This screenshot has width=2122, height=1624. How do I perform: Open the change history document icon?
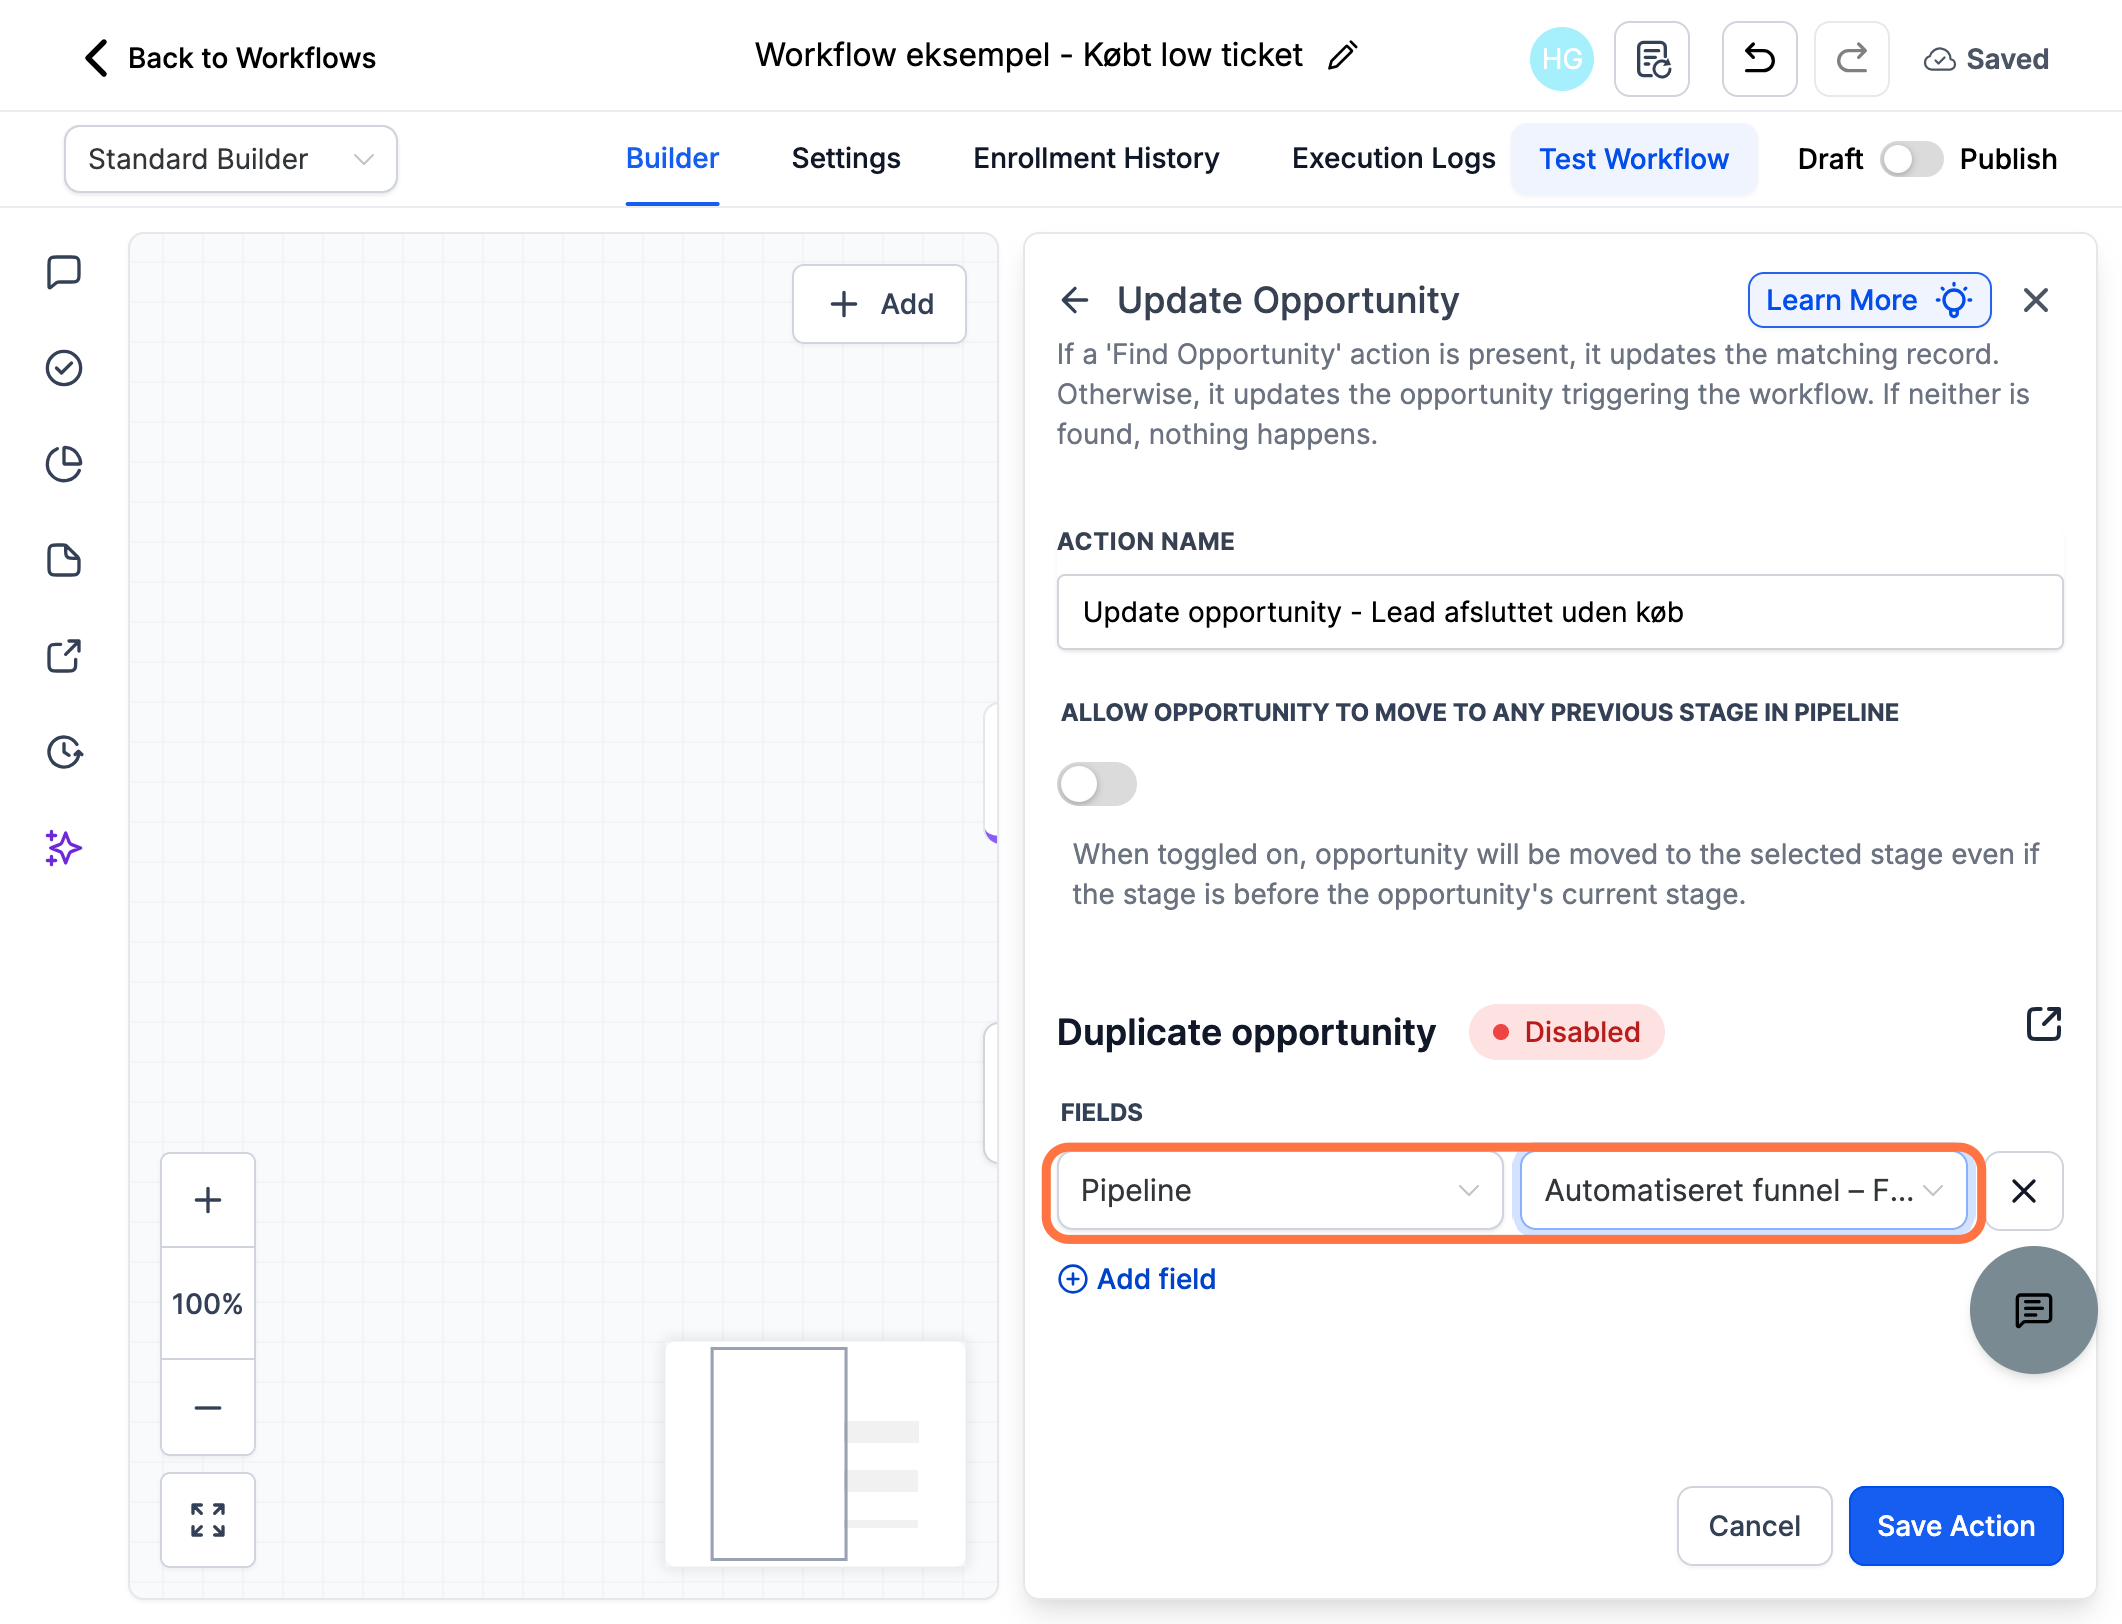pyautogui.click(x=1652, y=59)
